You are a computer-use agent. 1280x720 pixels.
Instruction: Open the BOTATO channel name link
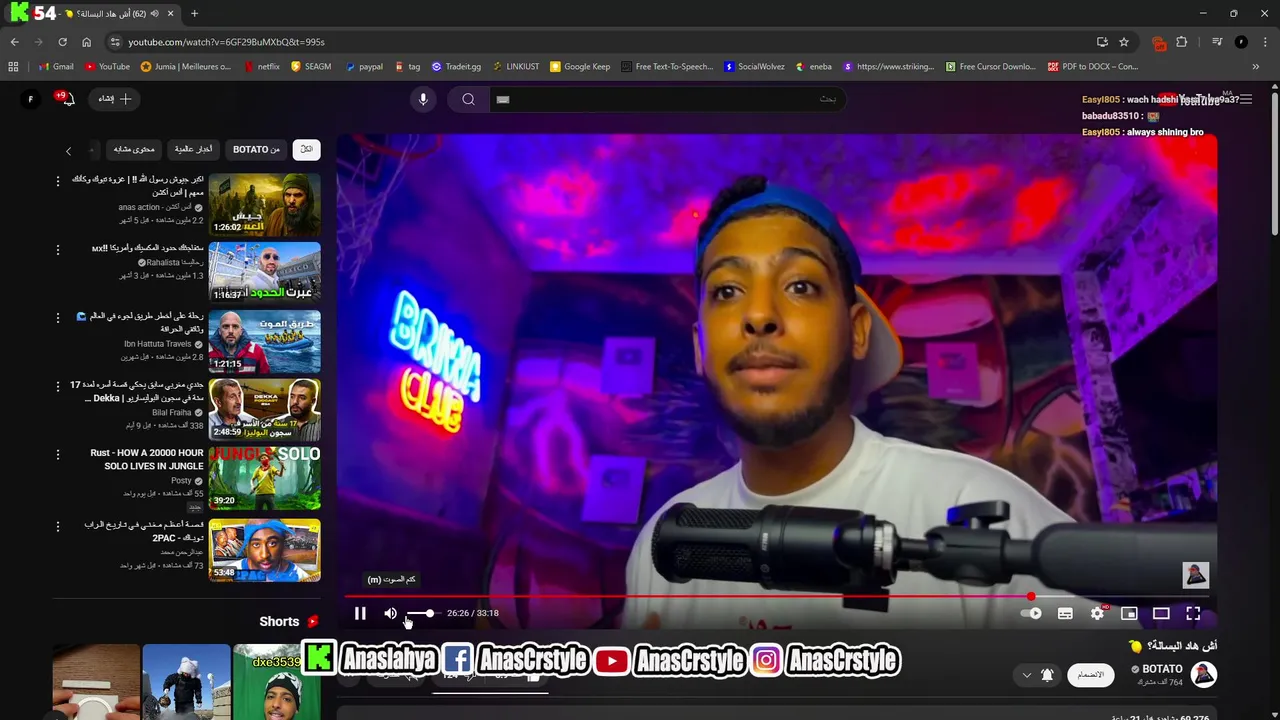(x=1162, y=669)
